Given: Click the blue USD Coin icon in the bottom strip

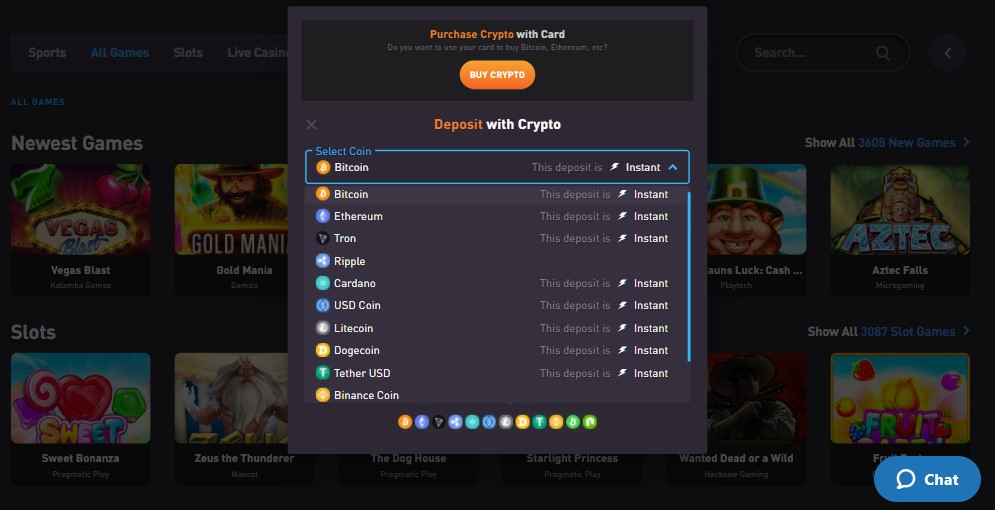Looking at the screenshot, I should (489, 422).
